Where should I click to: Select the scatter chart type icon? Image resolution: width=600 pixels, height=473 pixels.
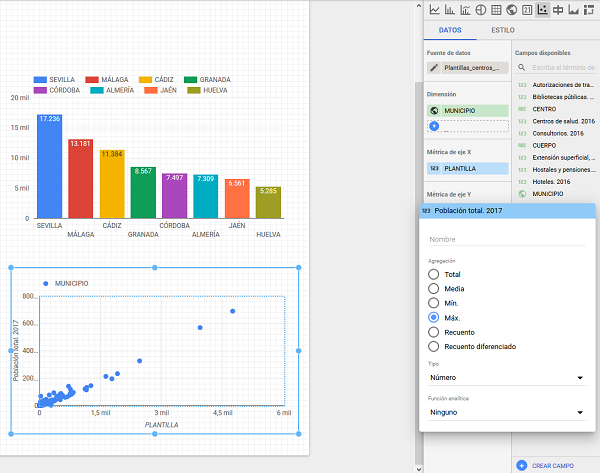click(543, 10)
